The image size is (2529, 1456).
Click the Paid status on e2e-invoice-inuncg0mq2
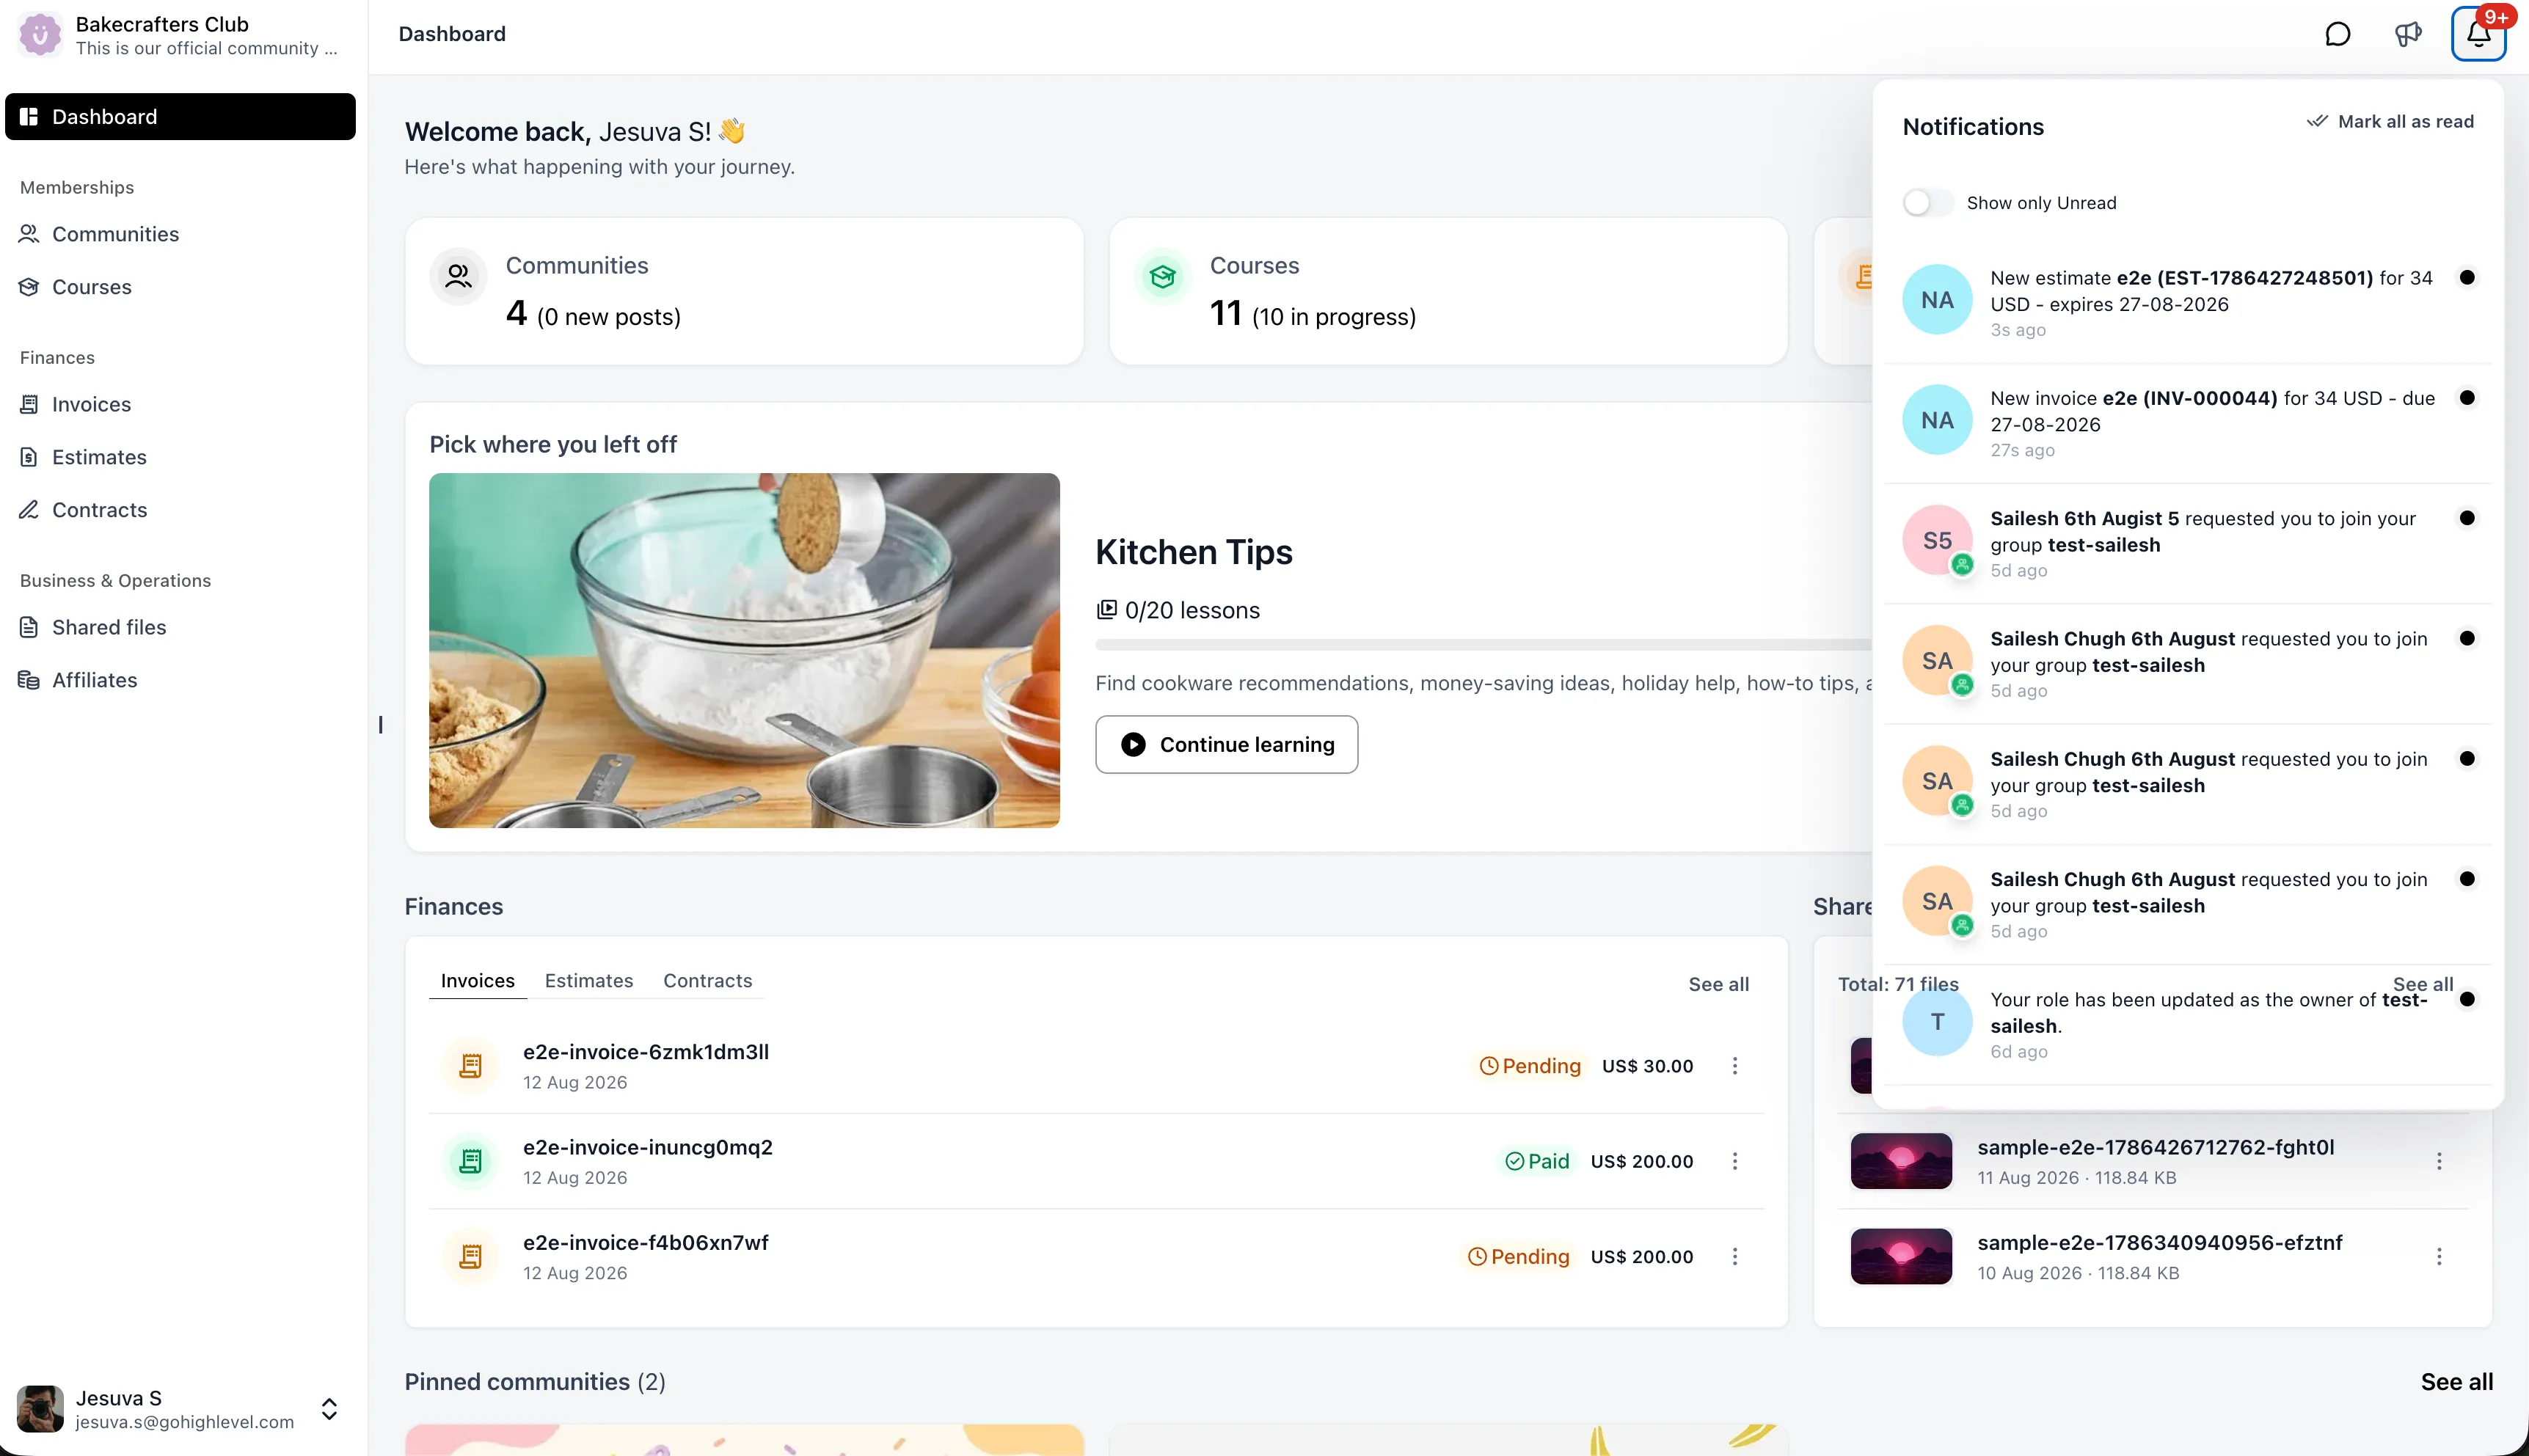(1538, 1161)
